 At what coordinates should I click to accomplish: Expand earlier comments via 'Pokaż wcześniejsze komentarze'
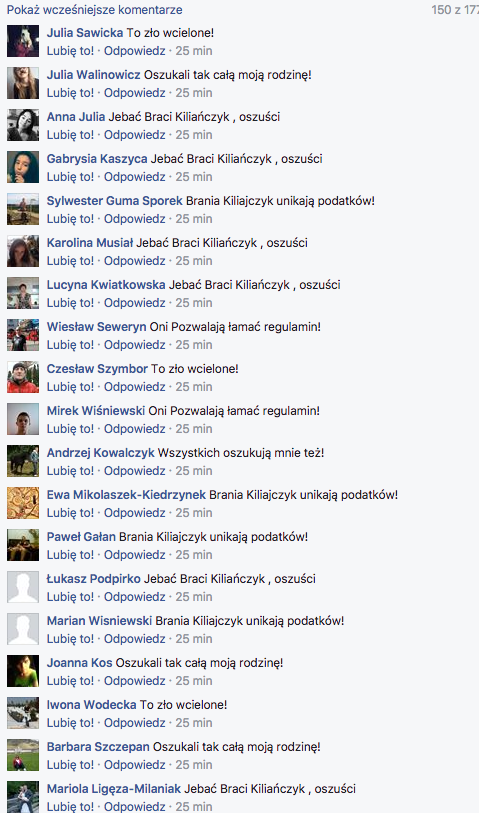pos(94,9)
